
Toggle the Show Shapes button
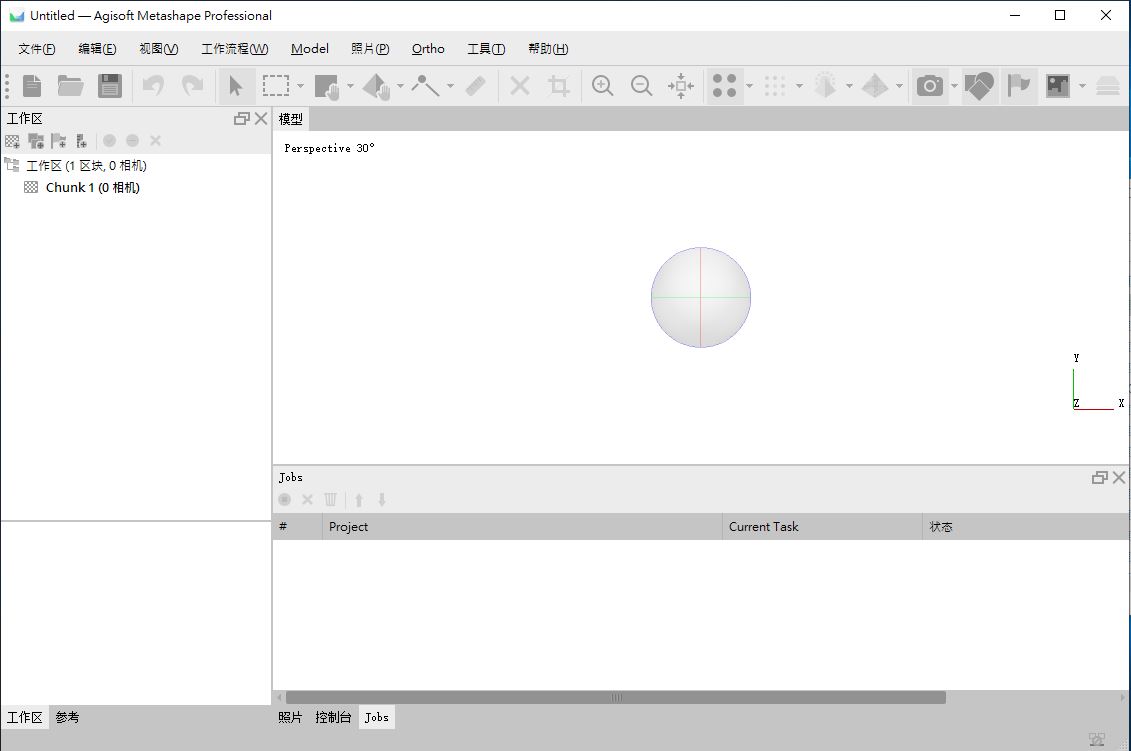(x=979, y=86)
